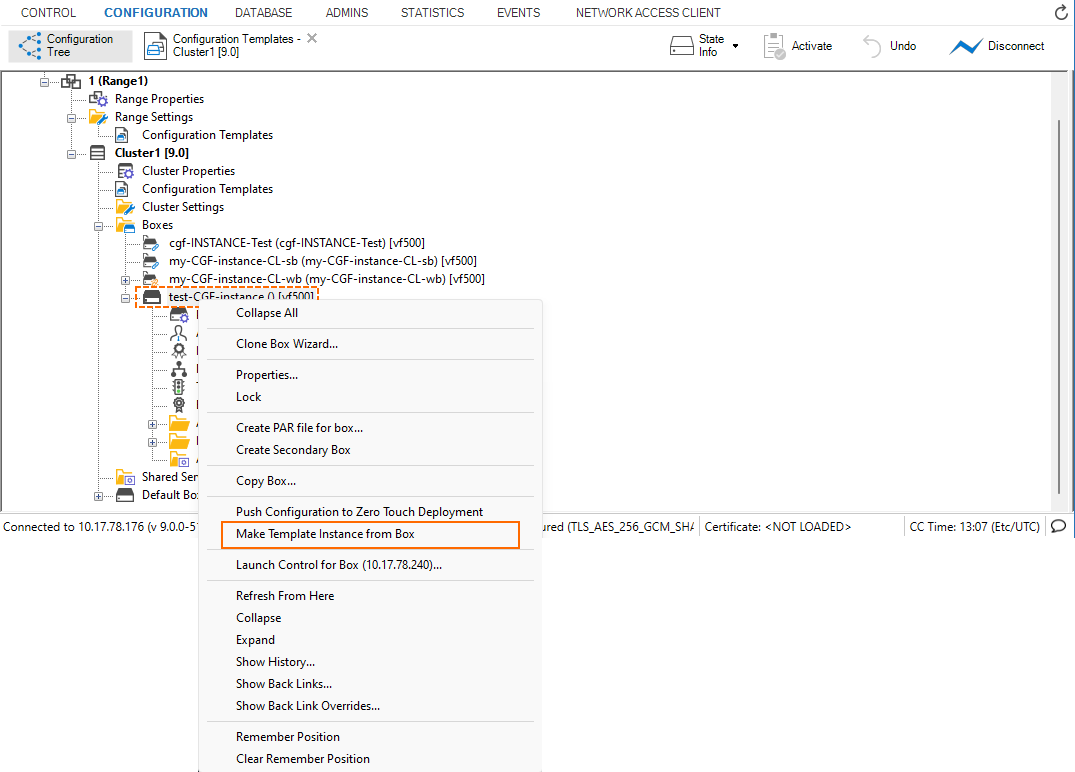1075x772 pixels.
Task: Click the Undo arrow icon
Action: [x=872, y=46]
